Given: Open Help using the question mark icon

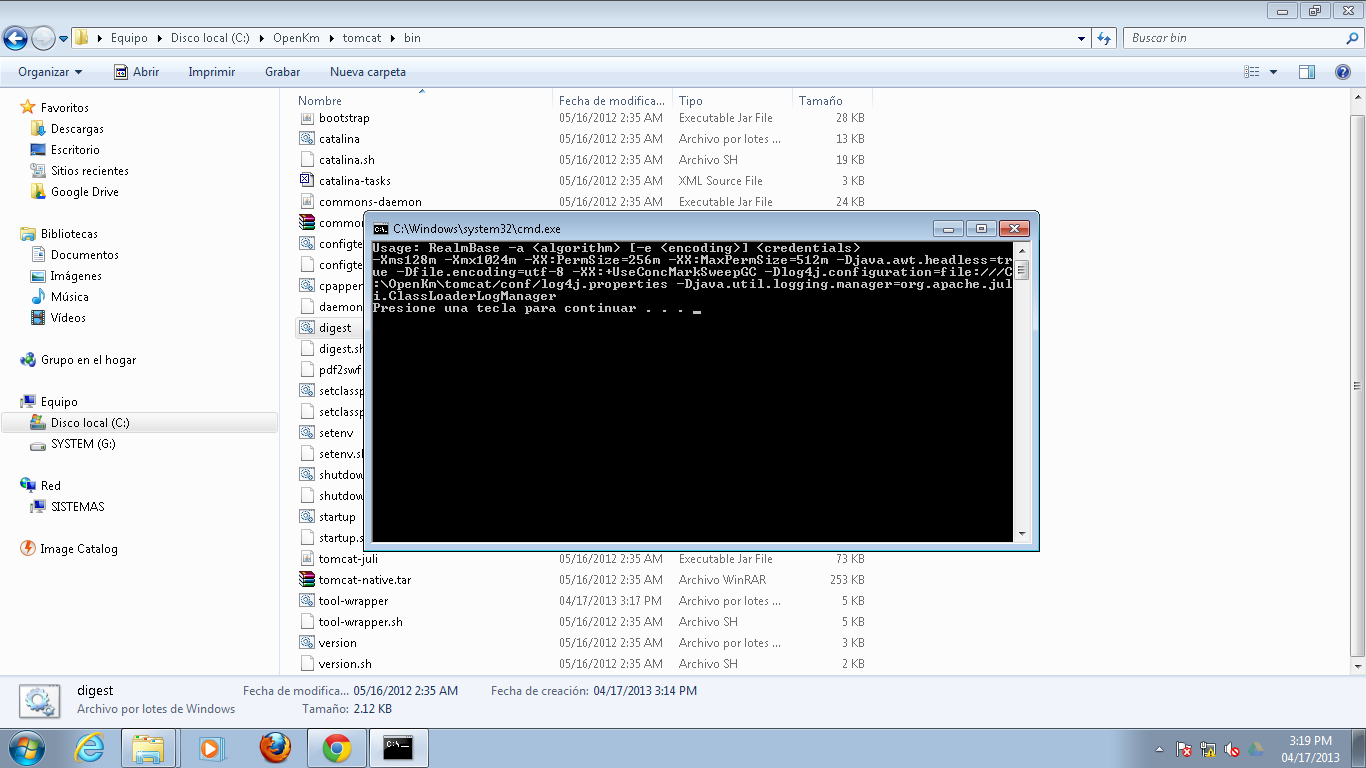Looking at the screenshot, I should [x=1345, y=71].
